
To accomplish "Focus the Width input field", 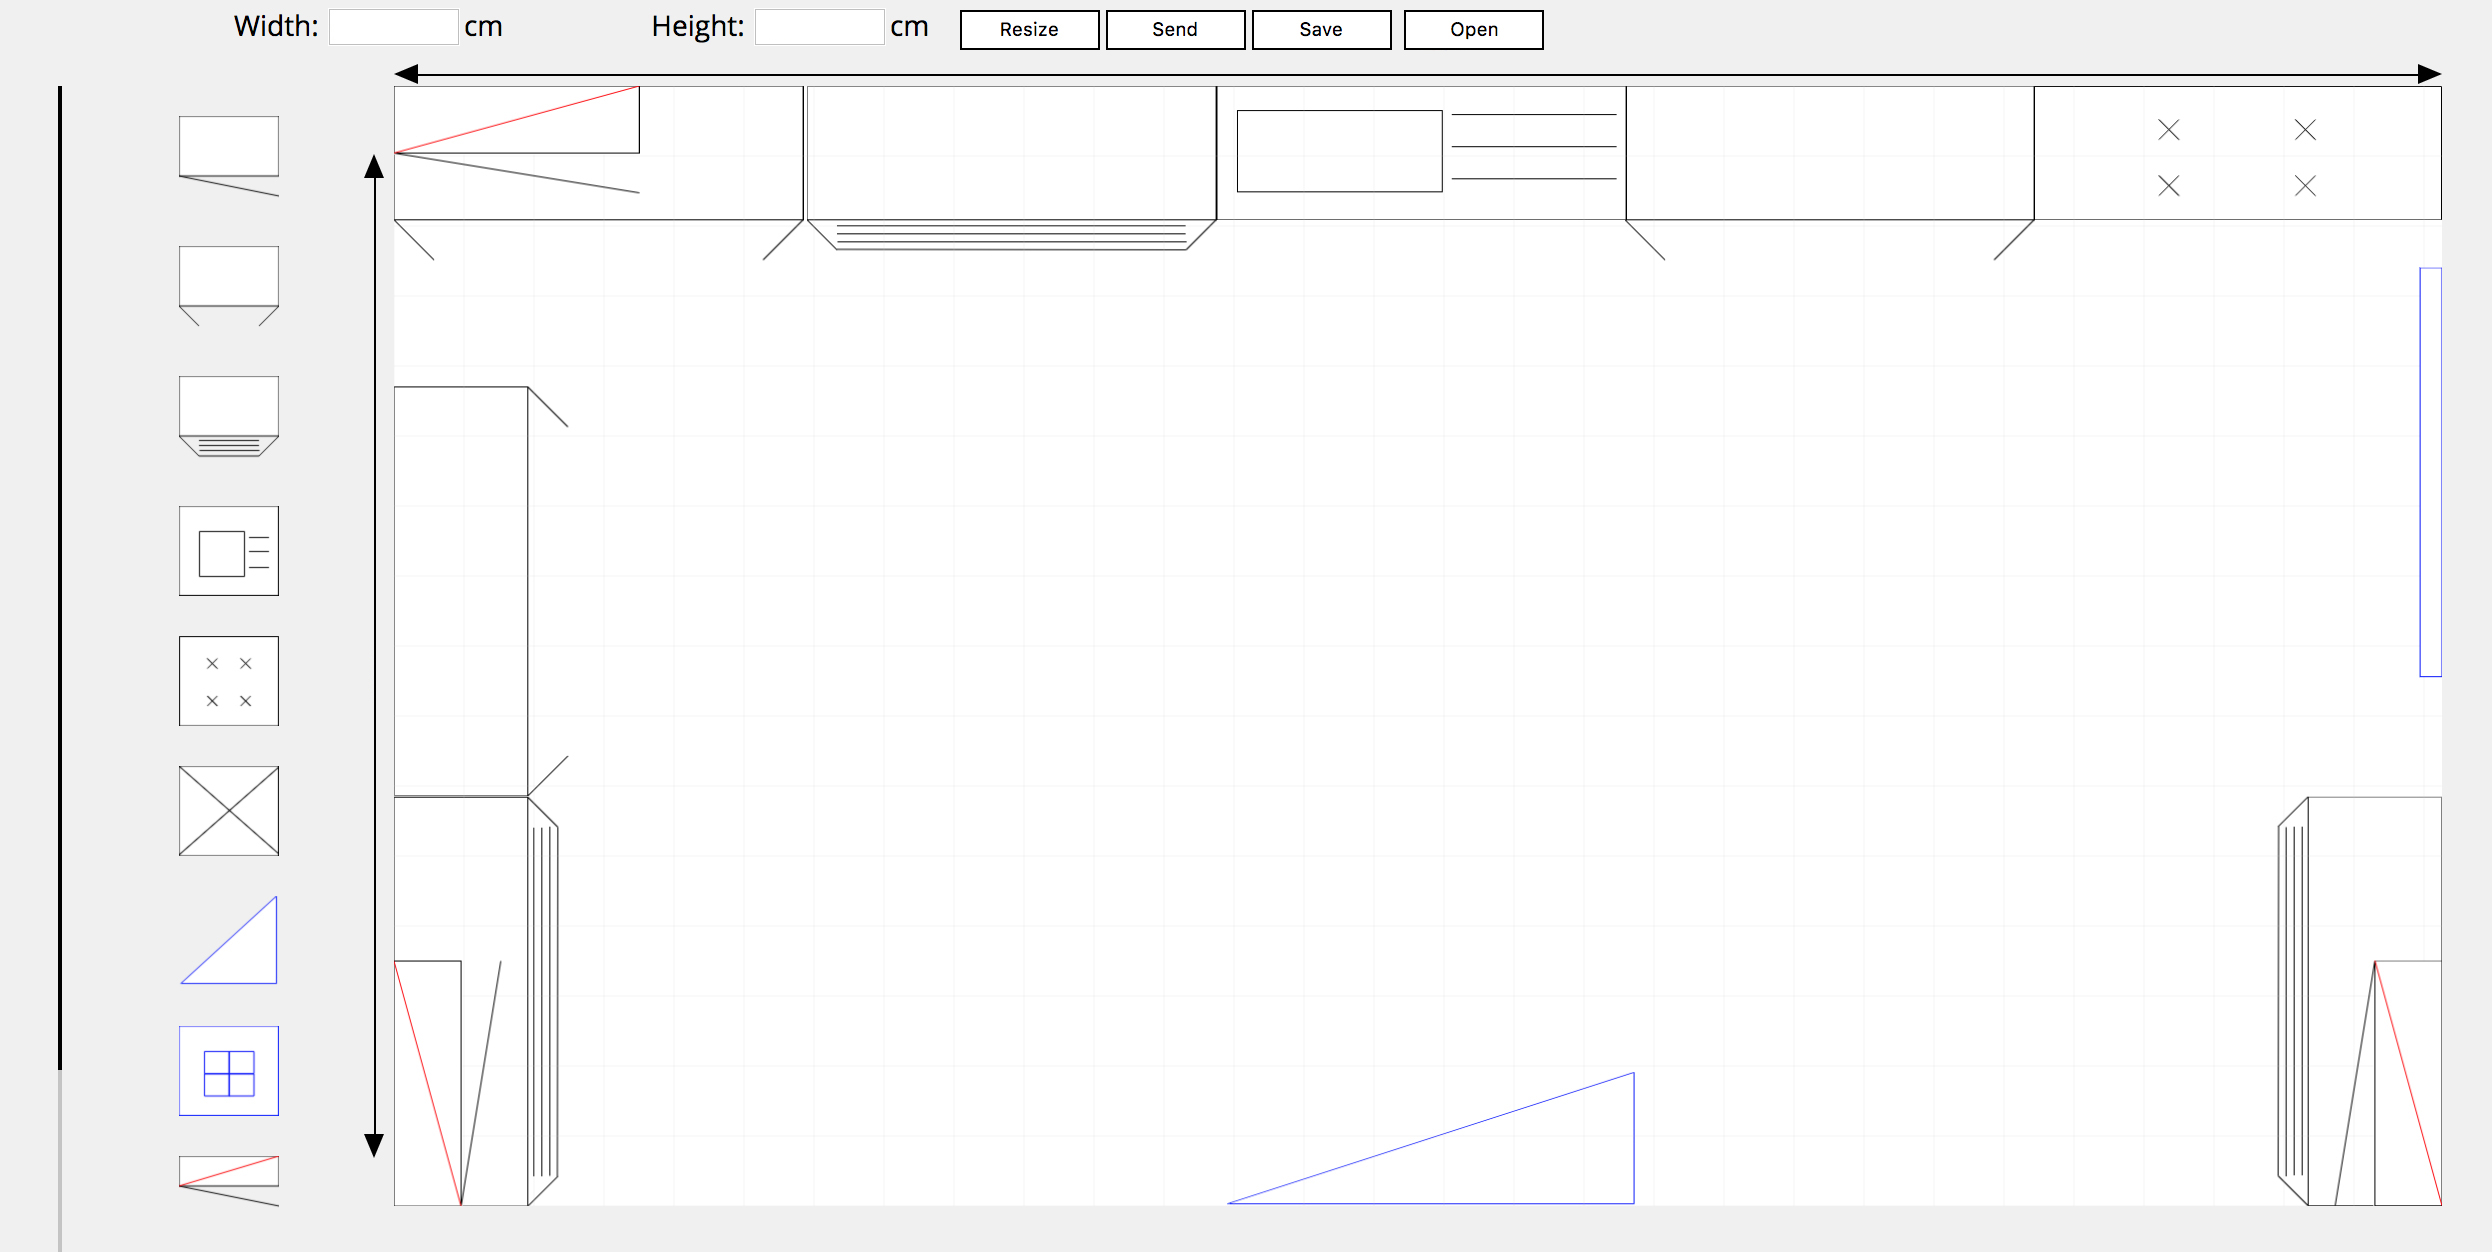I will click(x=394, y=27).
